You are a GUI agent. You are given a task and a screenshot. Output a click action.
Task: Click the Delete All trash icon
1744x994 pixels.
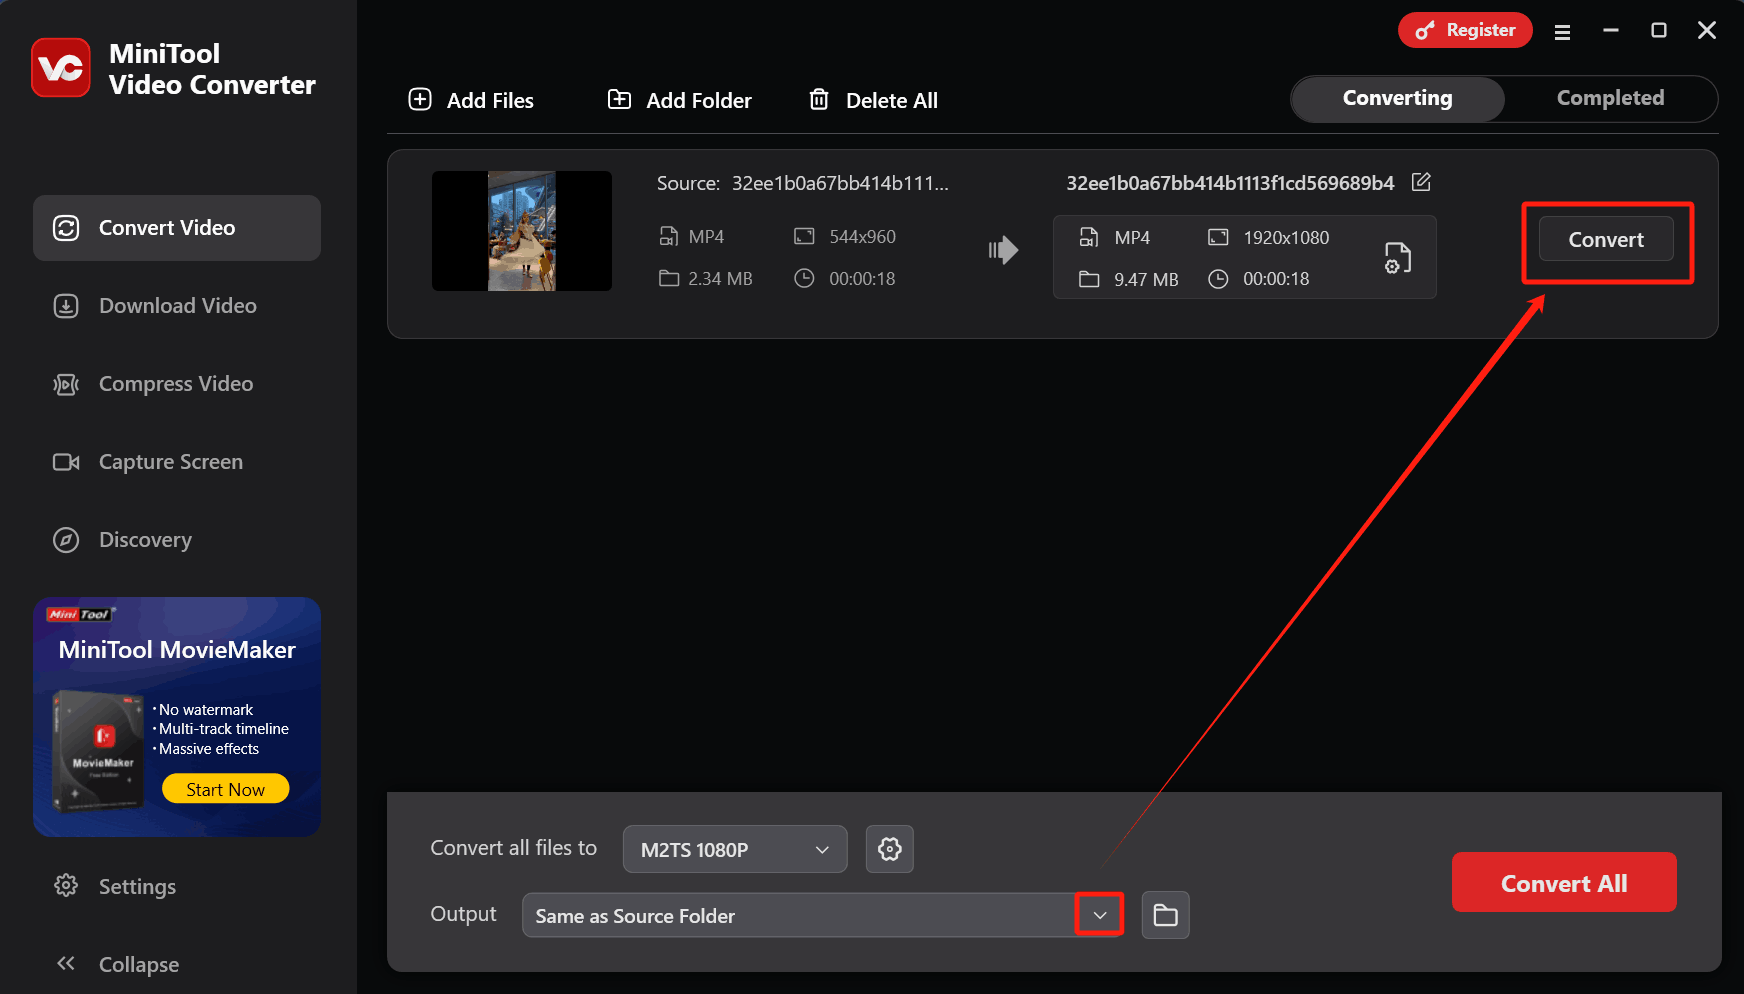[x=819, y=99]
